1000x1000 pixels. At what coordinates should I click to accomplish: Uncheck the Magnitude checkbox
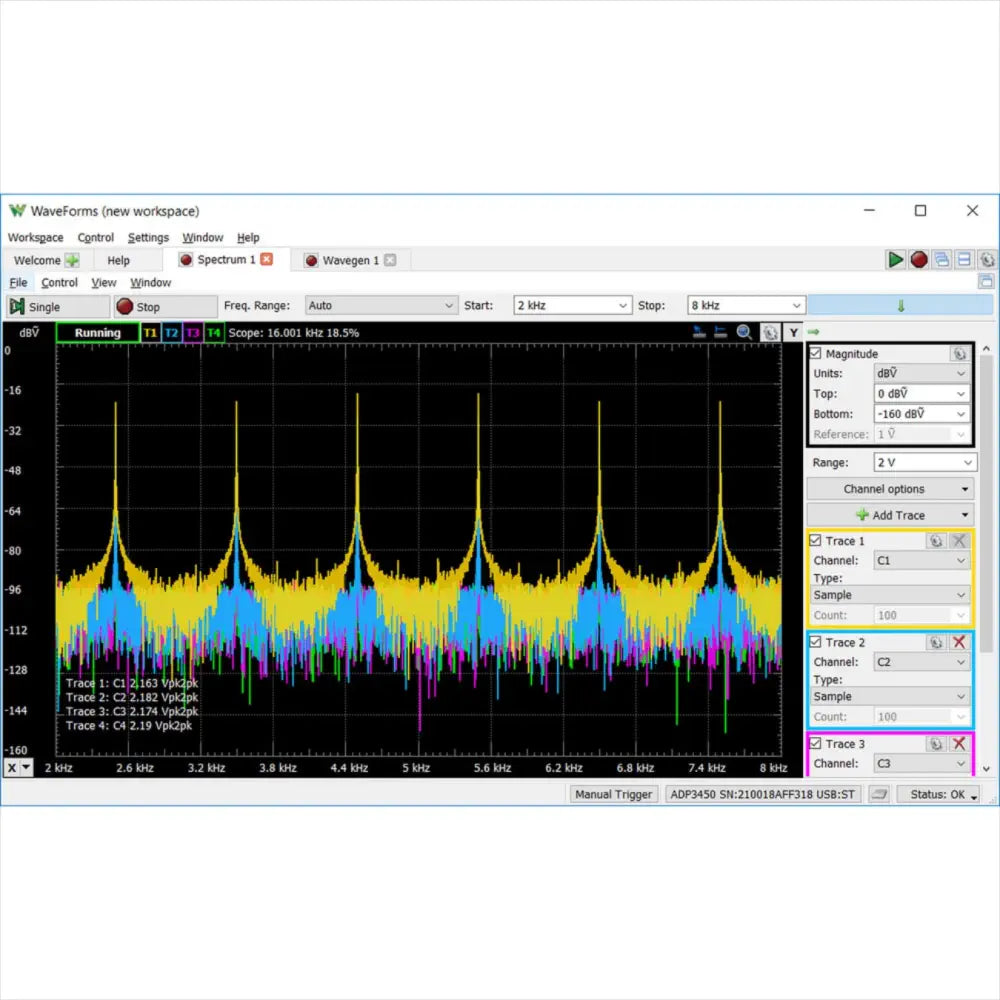click(816, 354)
